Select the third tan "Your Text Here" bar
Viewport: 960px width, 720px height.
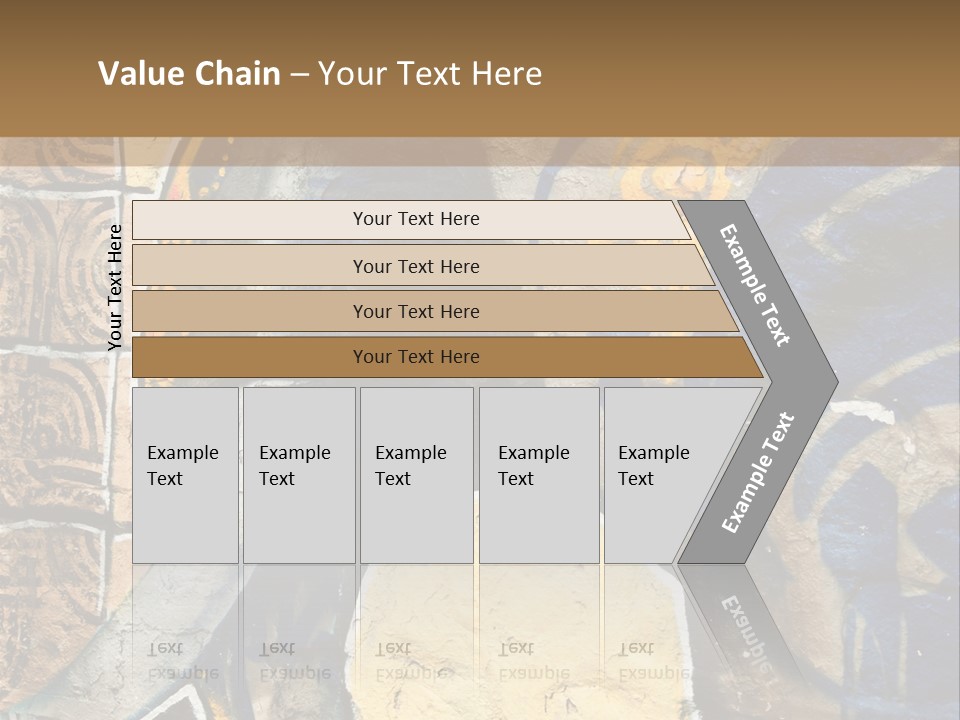pyautogui.click(x=416, y=311)
